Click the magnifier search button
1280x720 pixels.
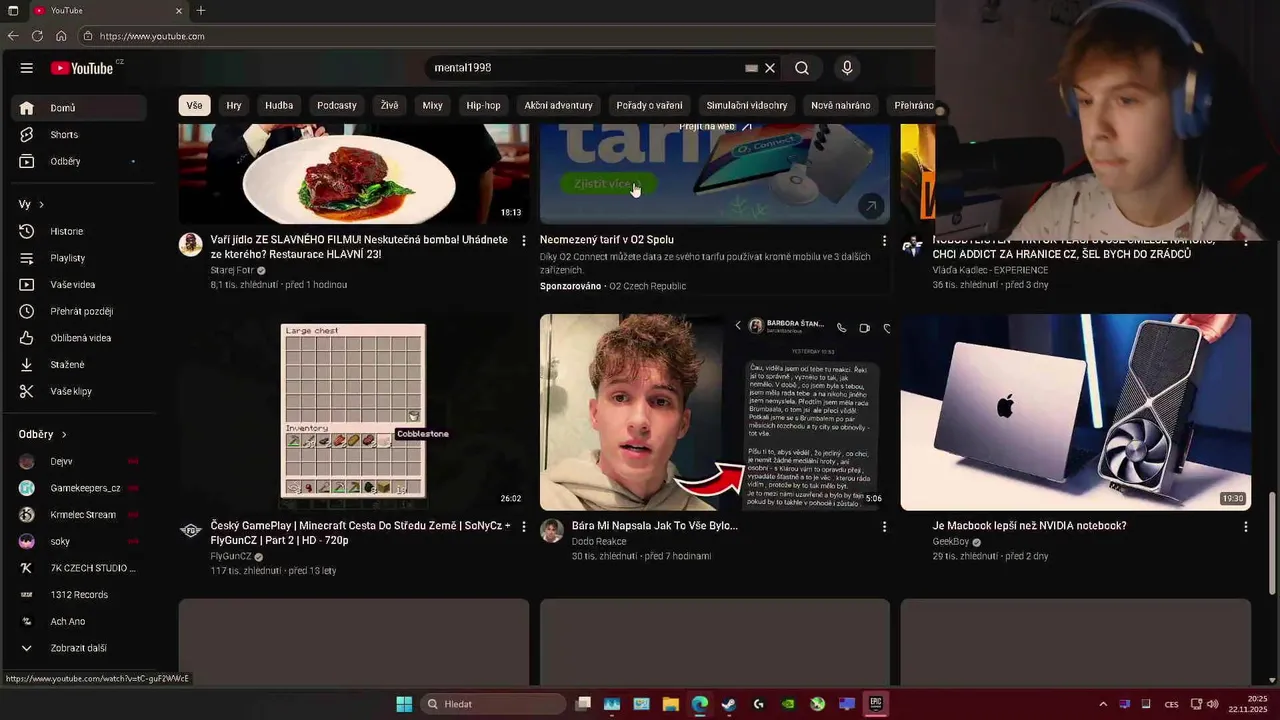[802, 68]
